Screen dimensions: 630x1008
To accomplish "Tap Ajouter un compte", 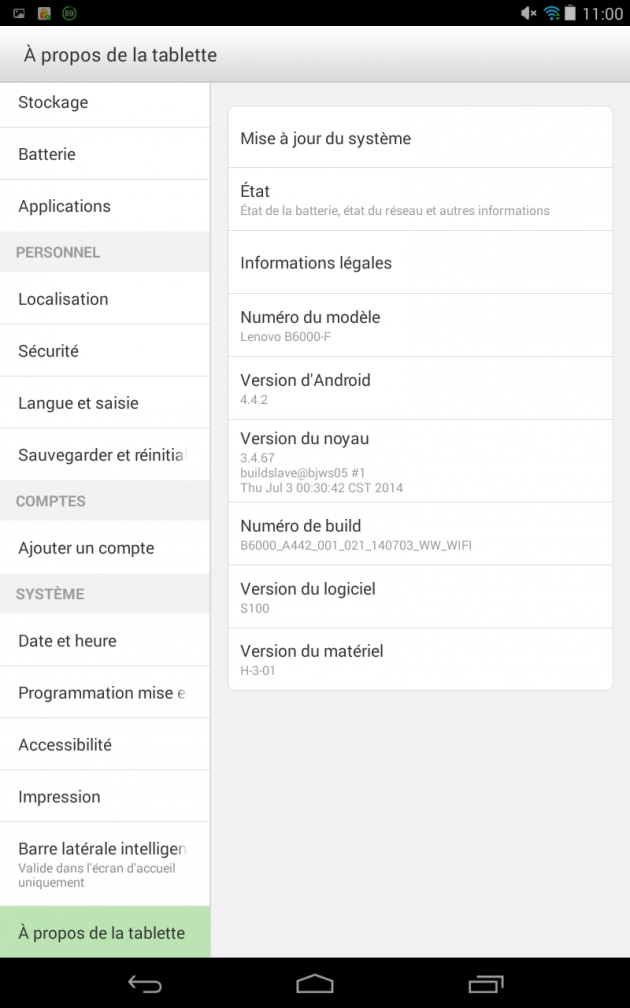I will click(105, 548).
